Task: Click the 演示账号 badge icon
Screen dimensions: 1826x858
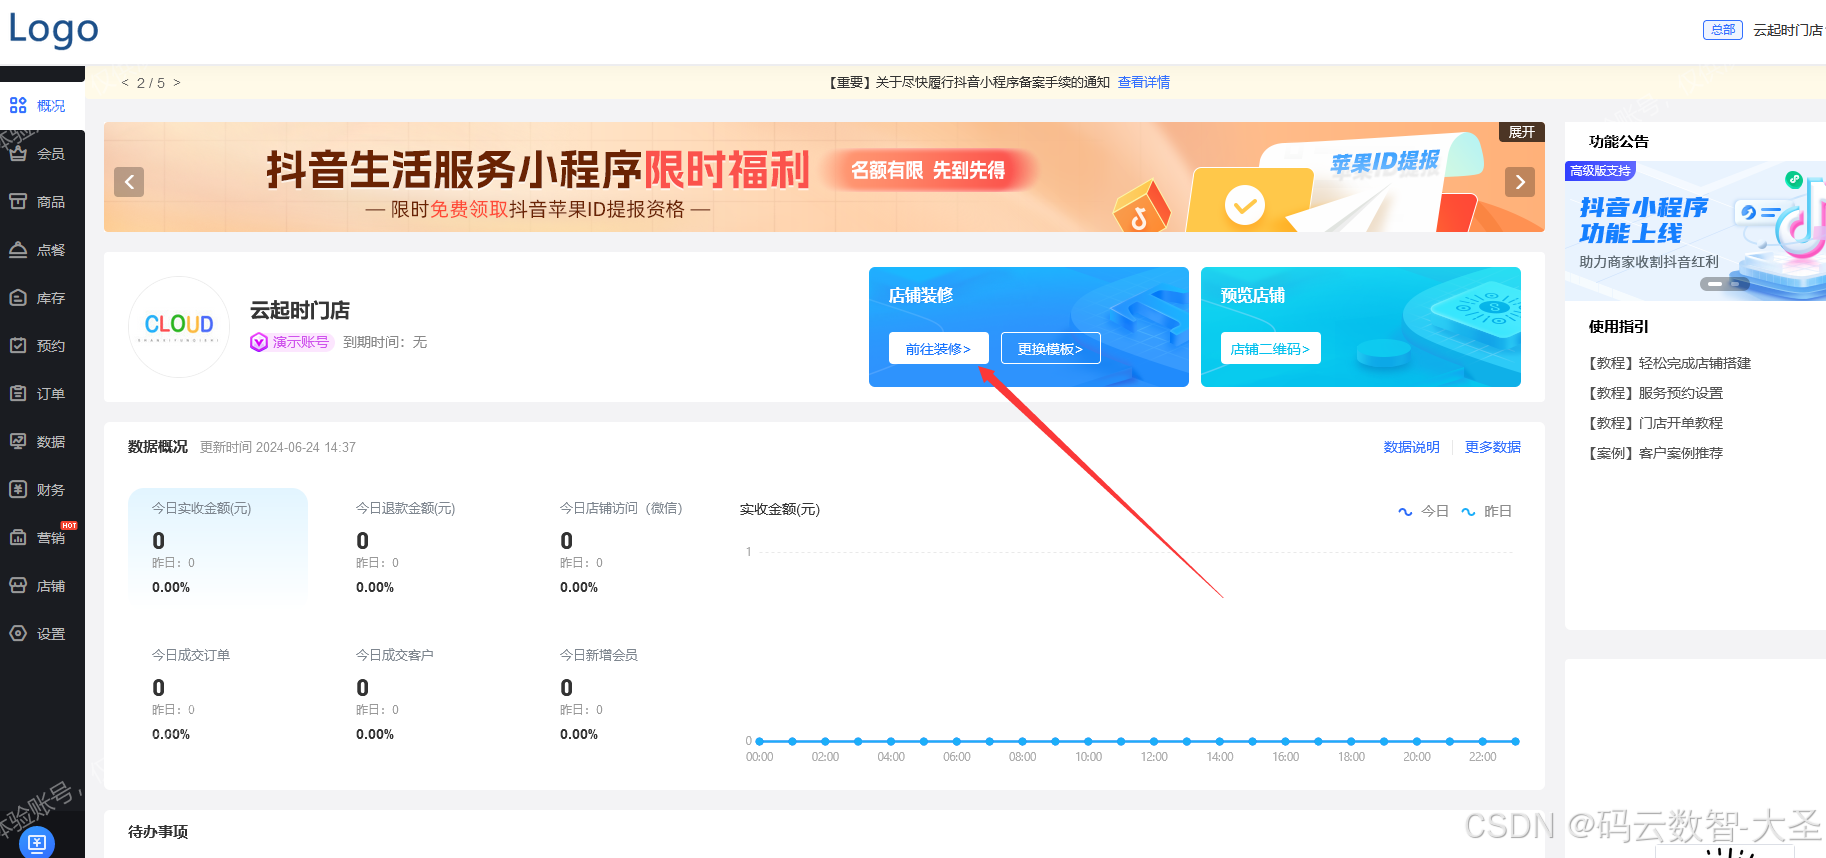Action: click(258, 342)
